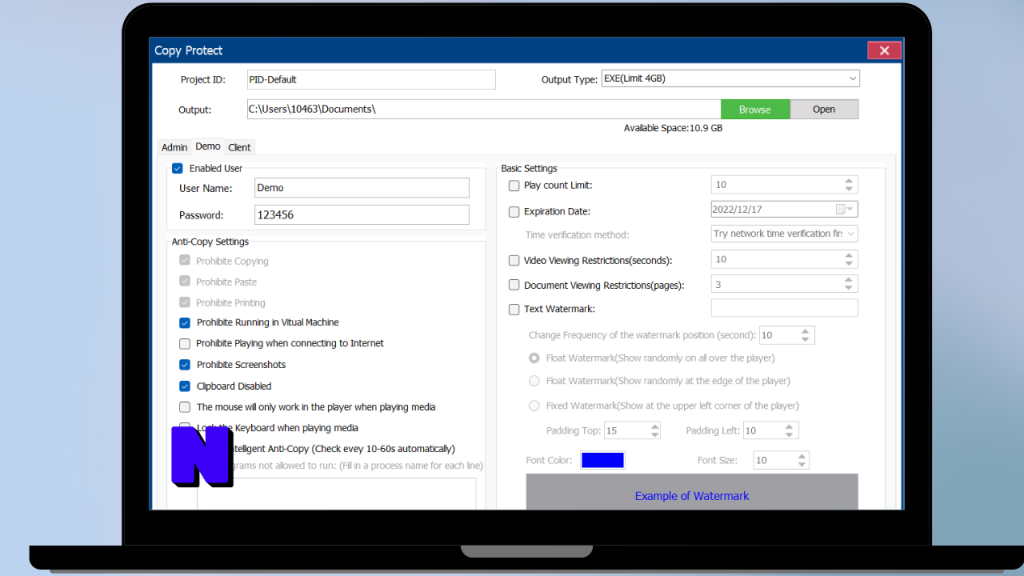Click the Available Space 10.9 GB text
This screenshot has width=1024, height=576.
(x=673, y=128)
